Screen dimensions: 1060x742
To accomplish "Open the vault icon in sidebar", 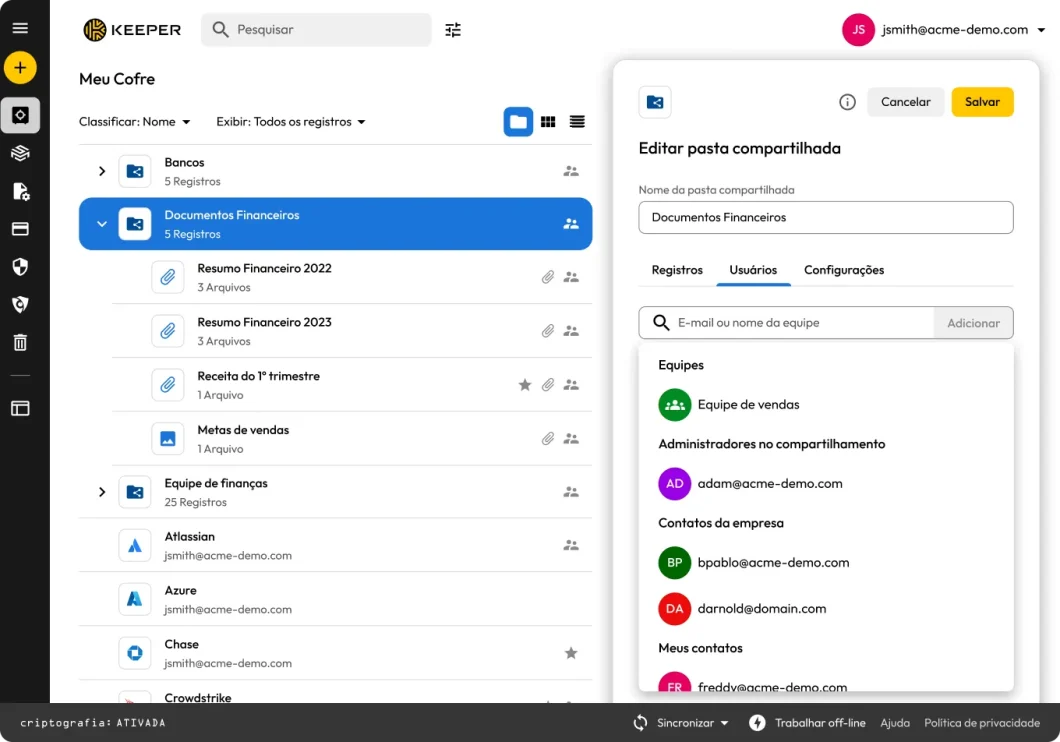I will (x=20, y=115).
